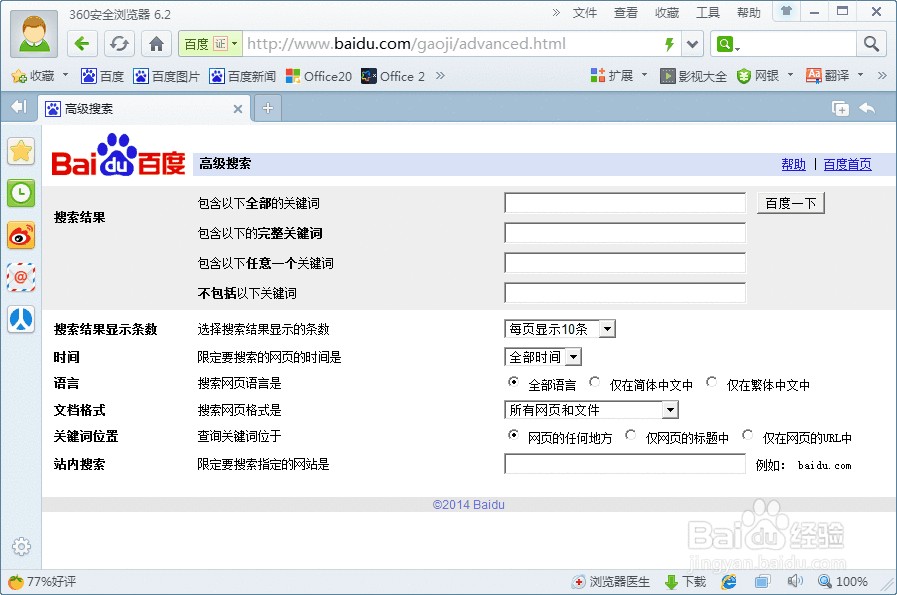Open the 翻译 translate tool
The width and height of the screenshot is (897, 595).
tap(834, 76)
